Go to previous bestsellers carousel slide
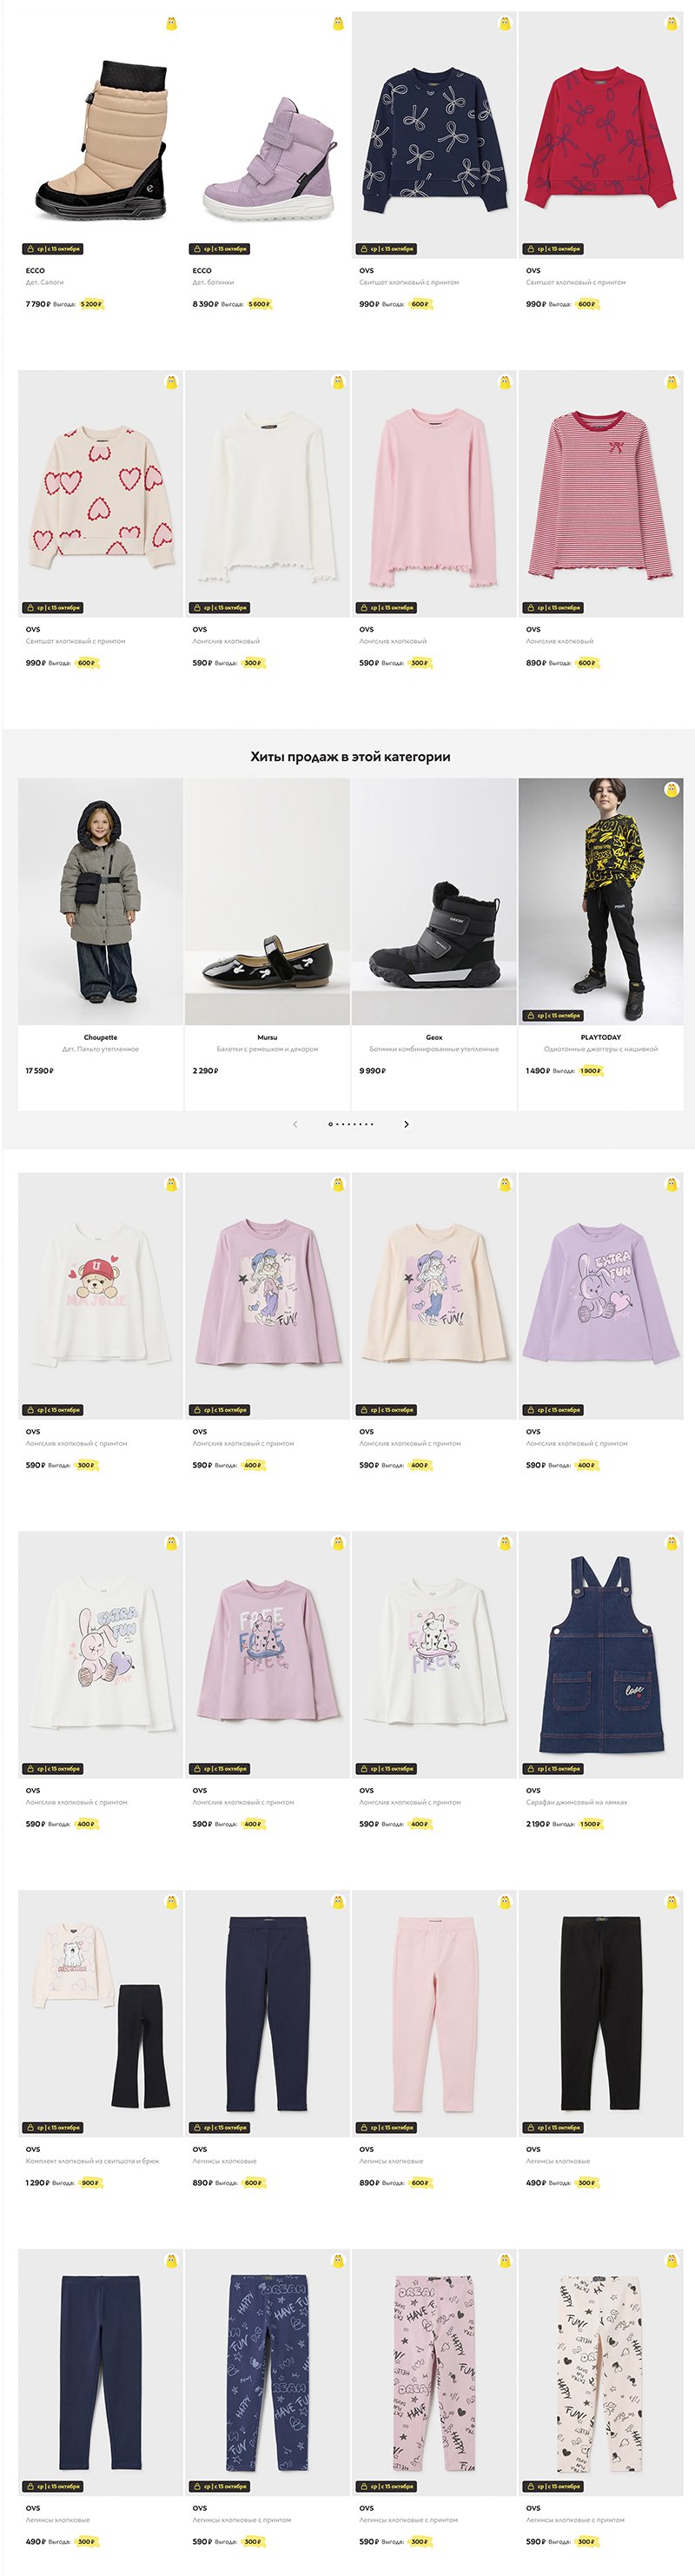The image size is (695, 2576). click(295, 1124)
